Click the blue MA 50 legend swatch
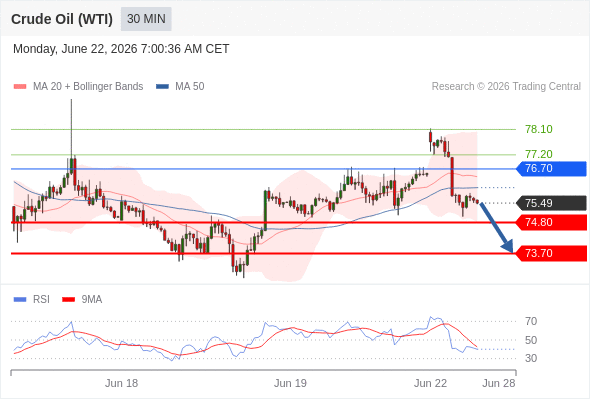 163,87
